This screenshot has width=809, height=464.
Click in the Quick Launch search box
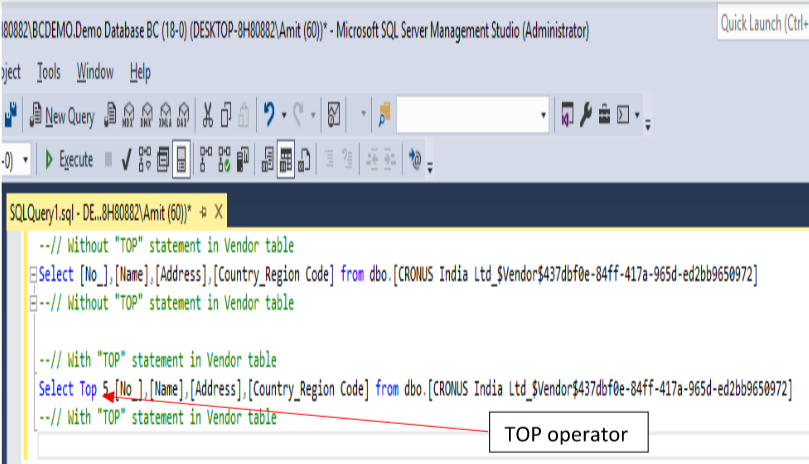[764, 23]
